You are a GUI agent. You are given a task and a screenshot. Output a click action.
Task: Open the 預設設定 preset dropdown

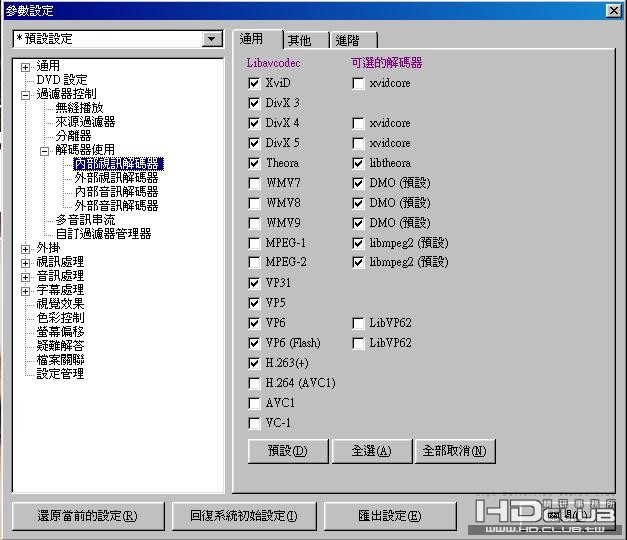click(x=212, y=39)
